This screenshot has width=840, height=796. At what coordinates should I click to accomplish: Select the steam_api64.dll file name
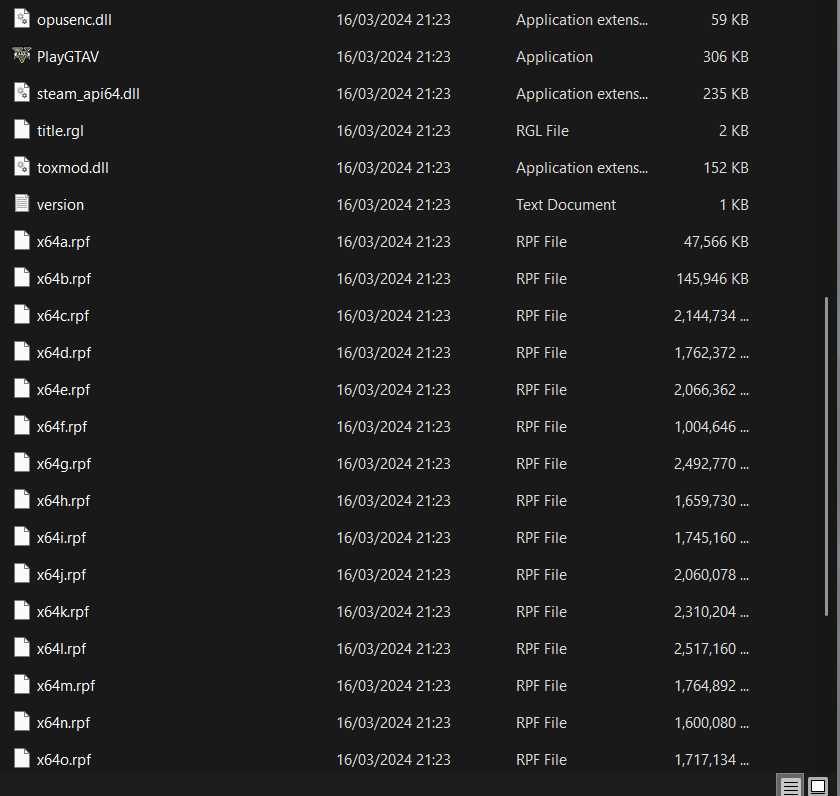click(x=88, y=94)
